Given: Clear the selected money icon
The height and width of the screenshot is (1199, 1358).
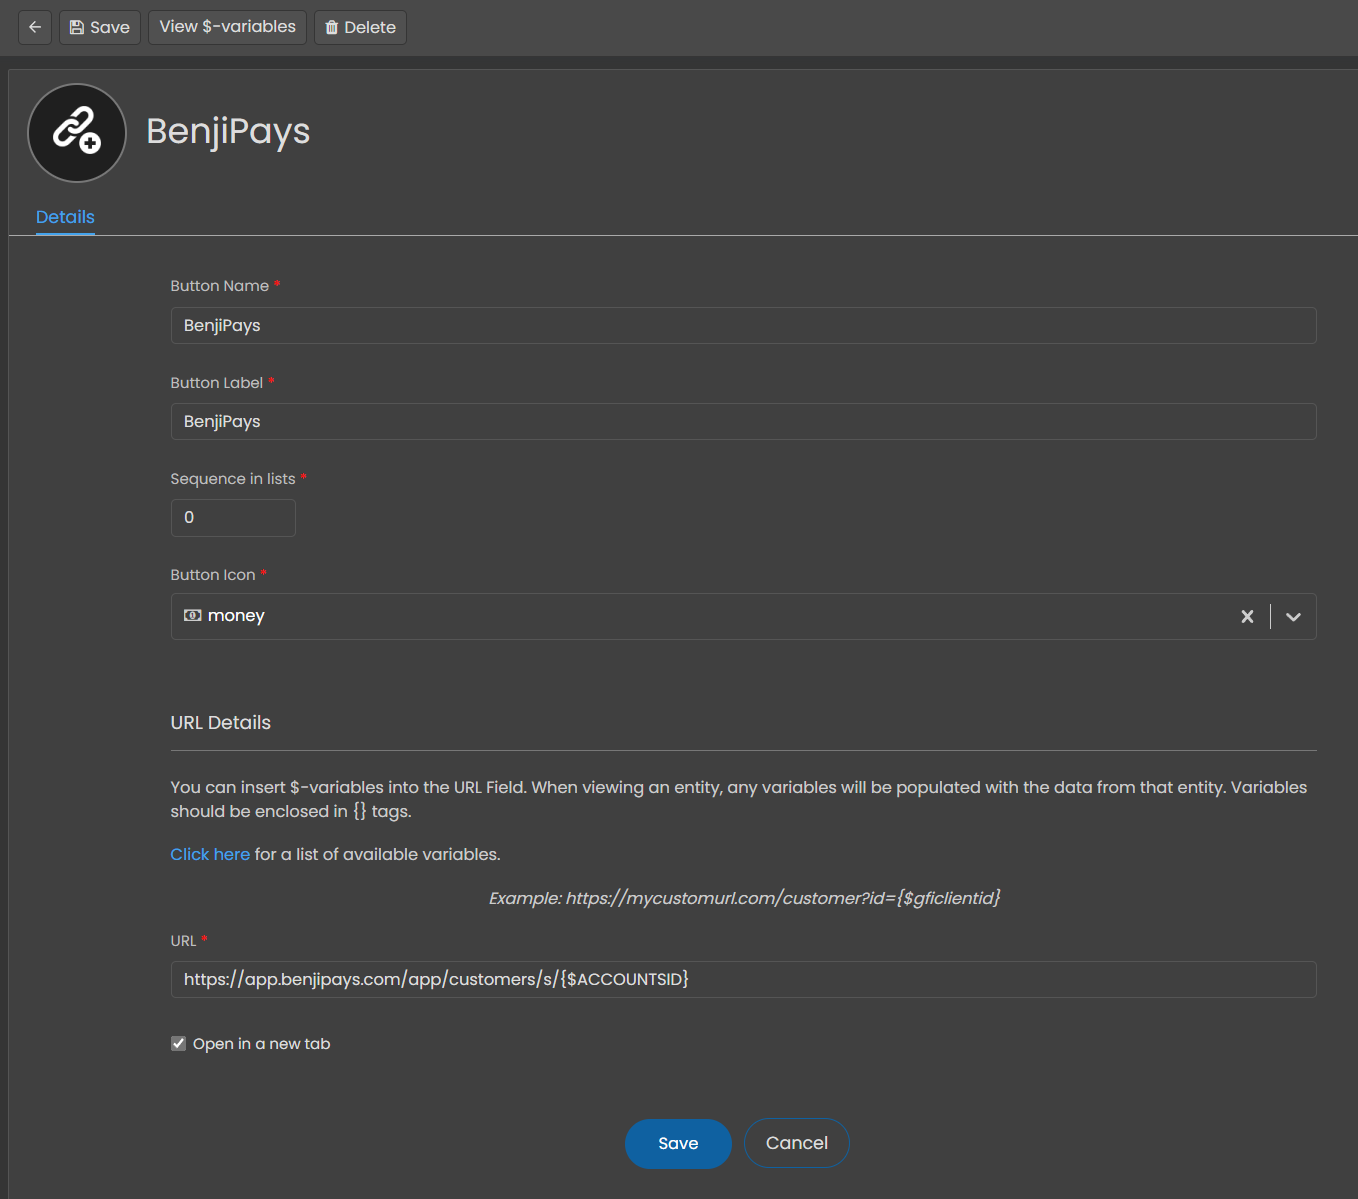Looking at the screenshot, I should click(x=1247, y=616).
